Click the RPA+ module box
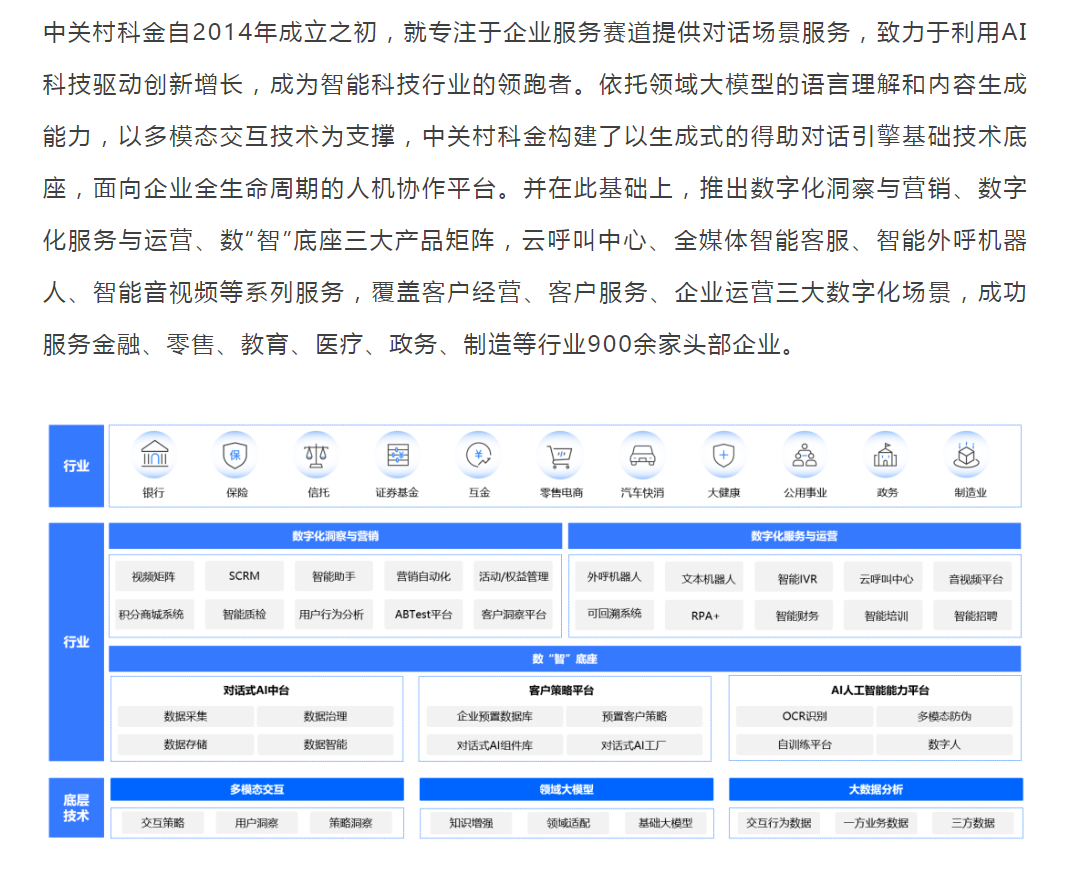The image size is (1067, 878). (x=705, y=616)
